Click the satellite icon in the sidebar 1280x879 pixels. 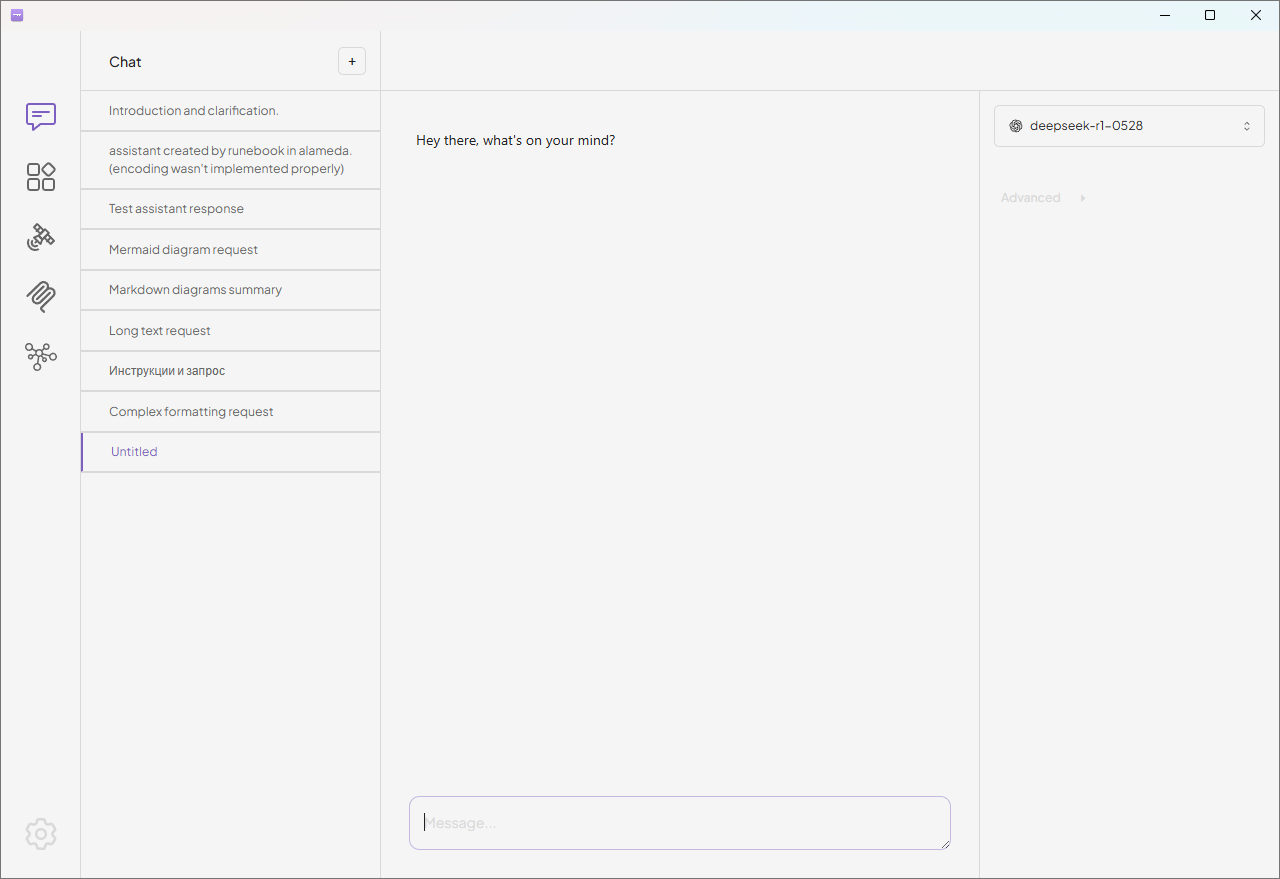(41, 237)
